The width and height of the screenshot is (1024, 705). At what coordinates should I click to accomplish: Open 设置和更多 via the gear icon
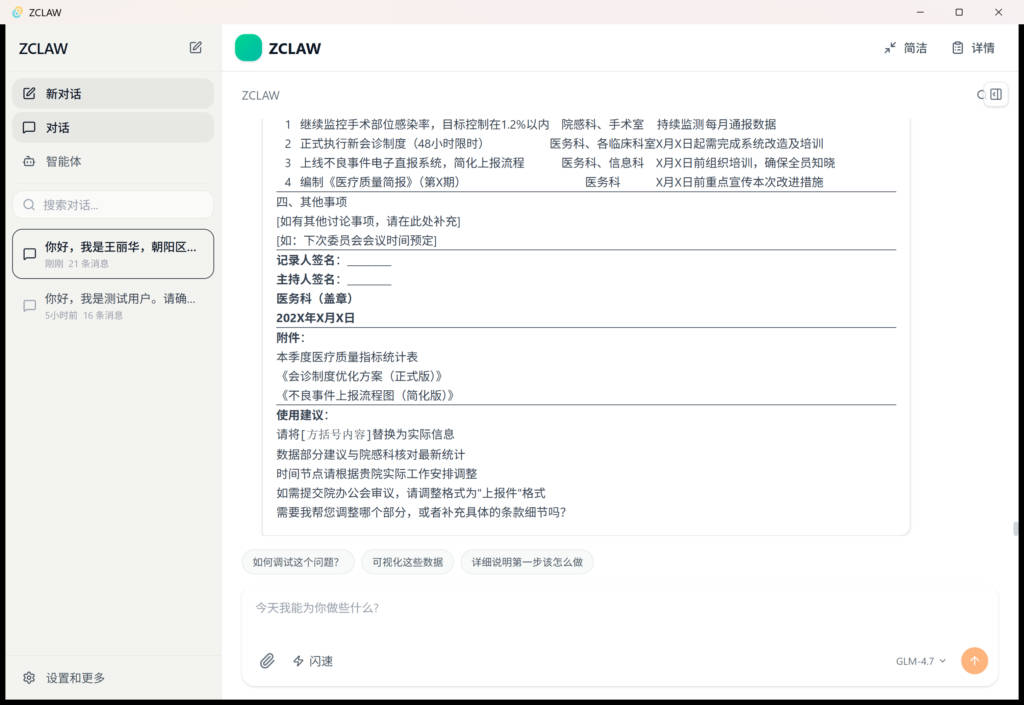pyautogui.click(x=29, y=678)
